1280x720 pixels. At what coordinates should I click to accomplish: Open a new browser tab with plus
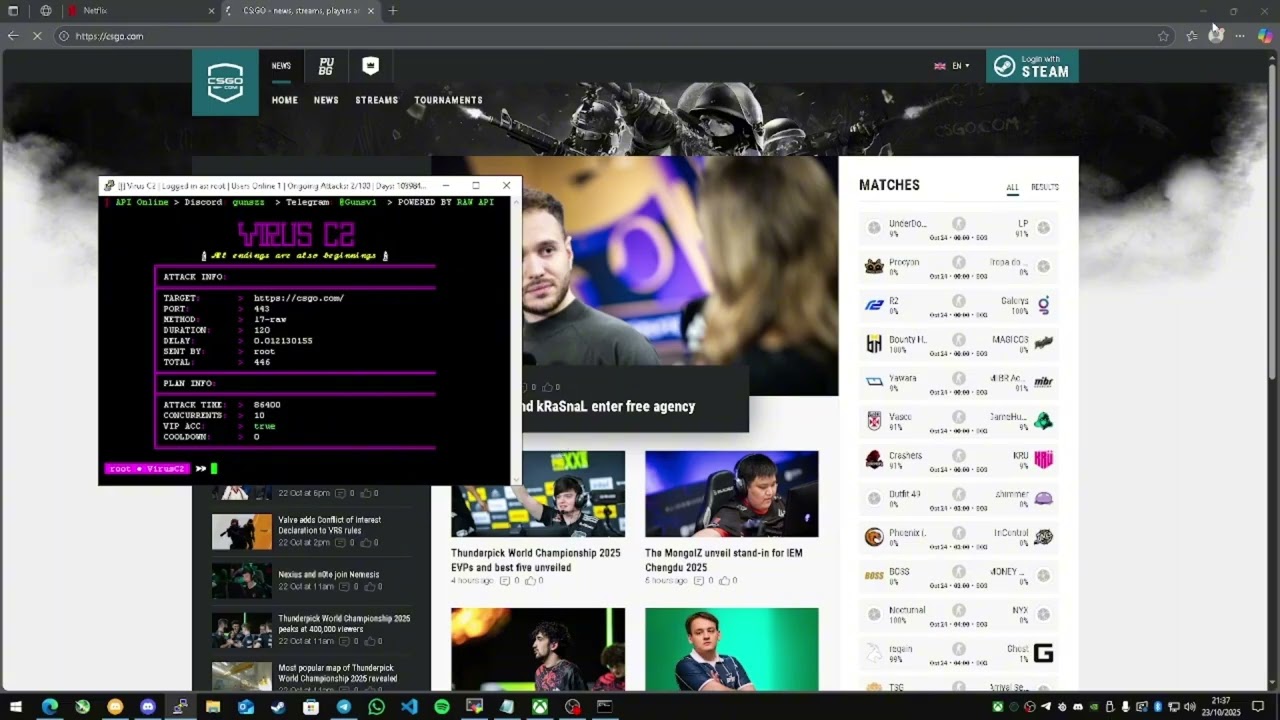click(393, 11)
